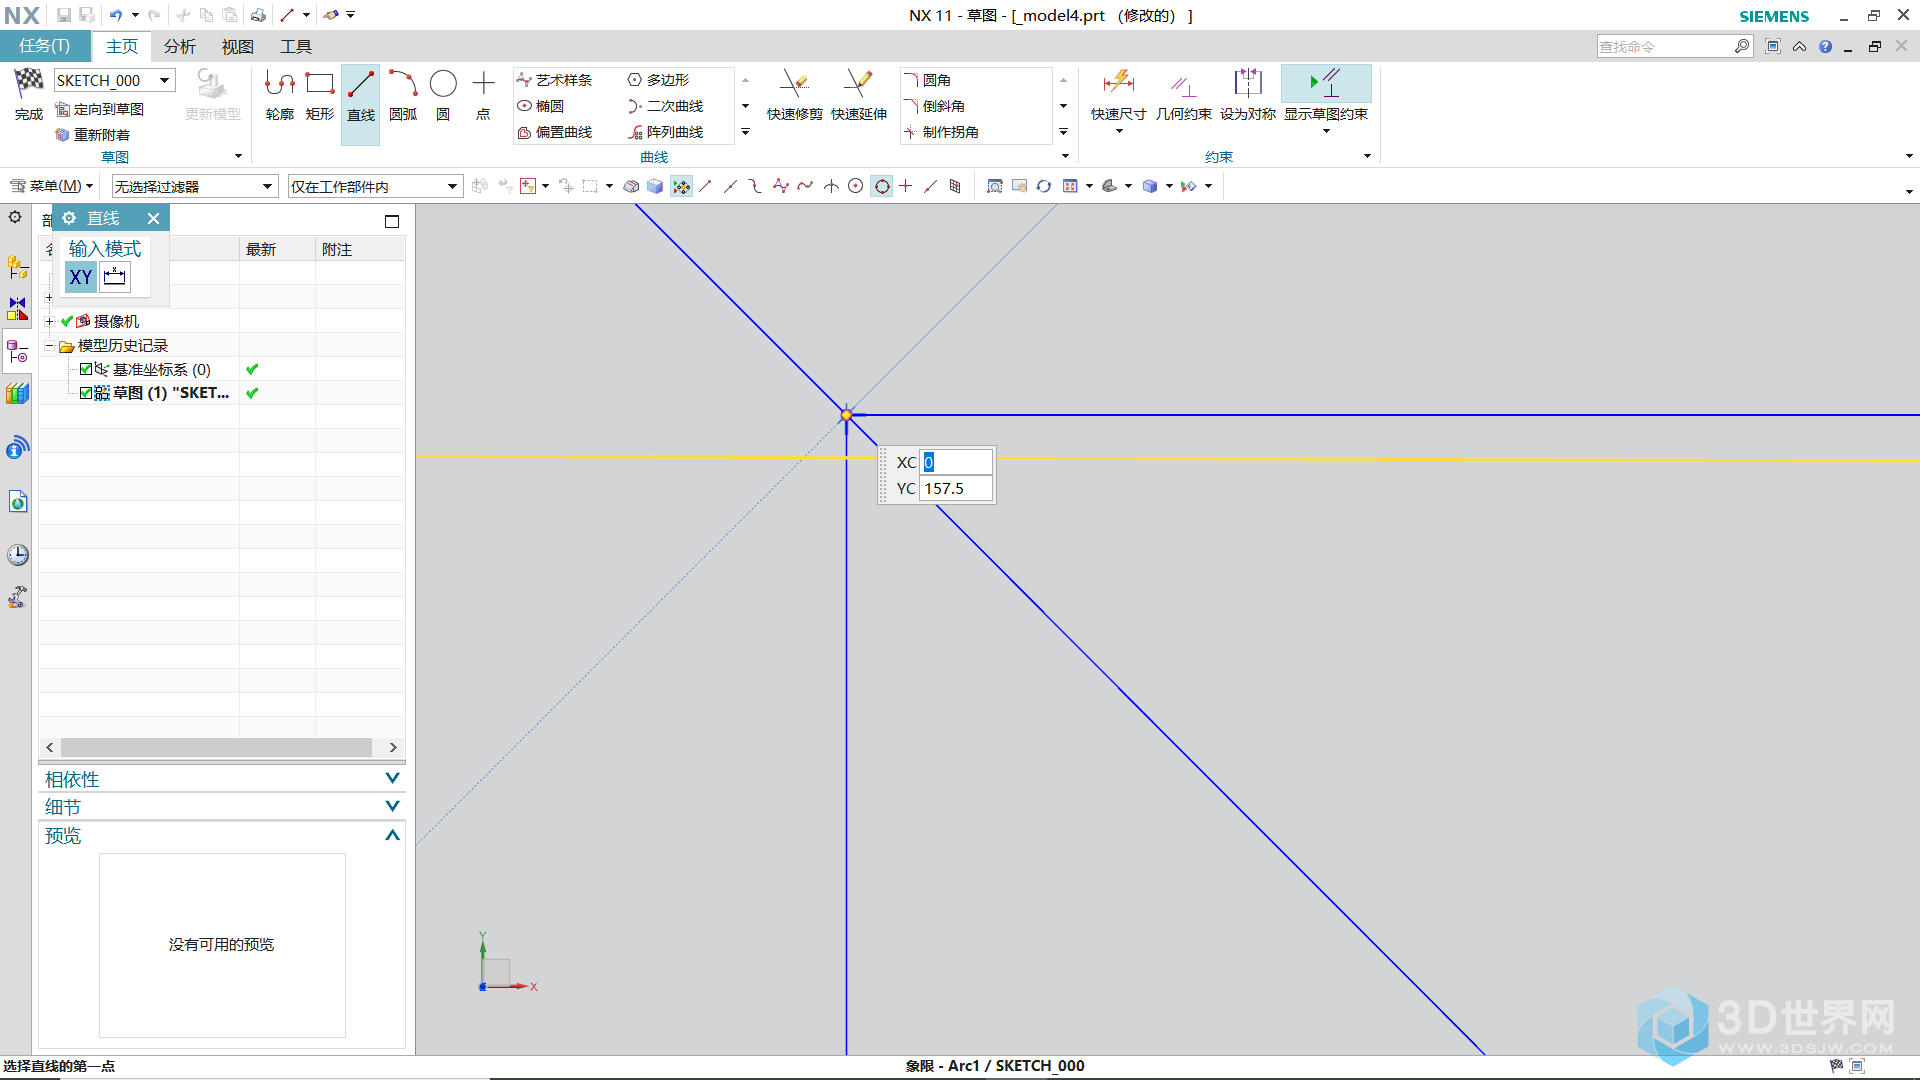This screenshot has height=1080, width=1920.
Task: Select the Profile (轮廓) curve tool
Action: pyautogui.click(x=280, y=95)
